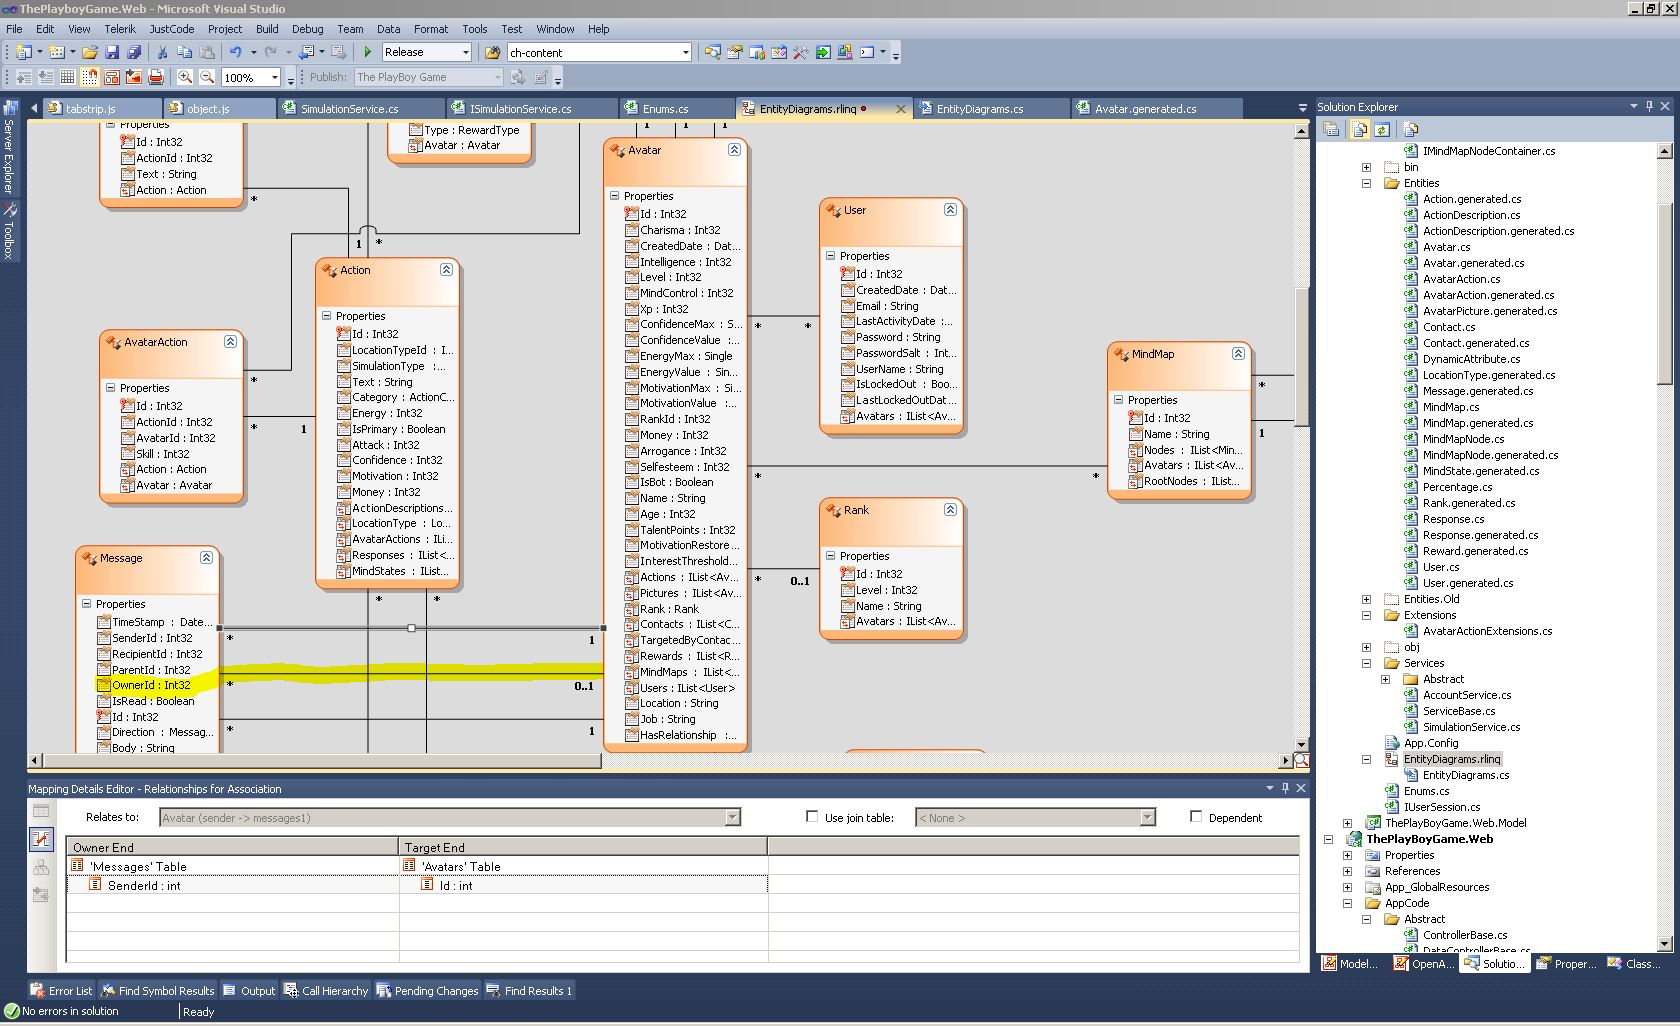The height and width of the screenshot is (1026, 1680).
Task: Expand the Entities.Old folder
Action: 1366,599
